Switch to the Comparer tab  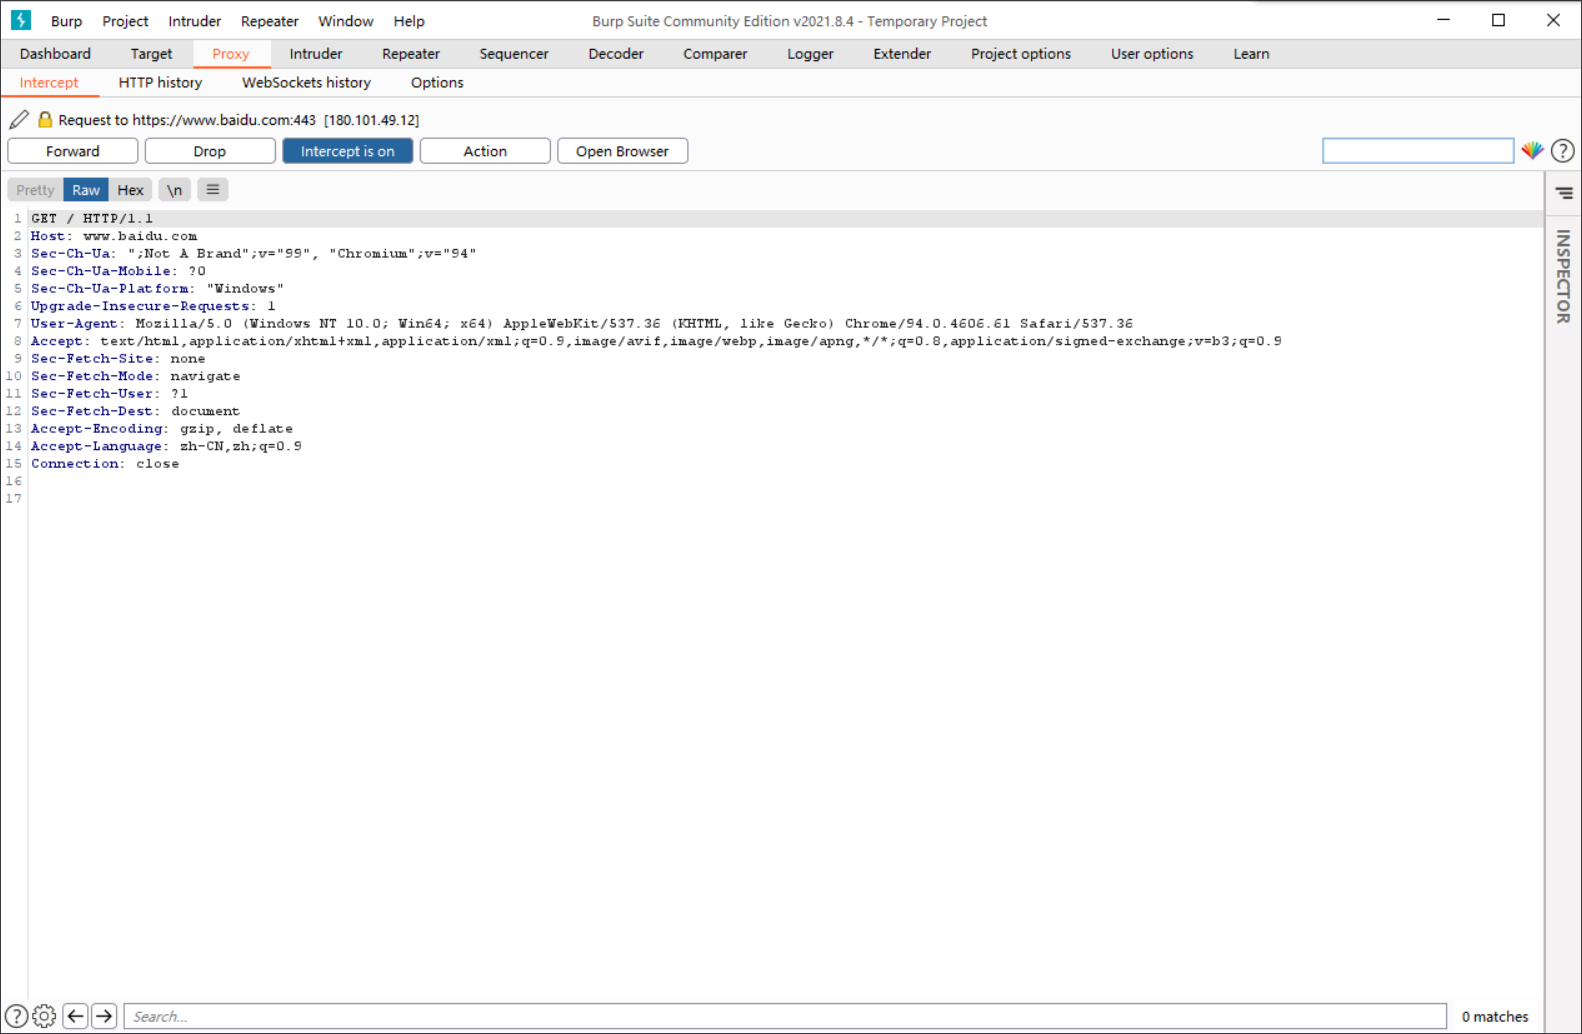[715, 54]
